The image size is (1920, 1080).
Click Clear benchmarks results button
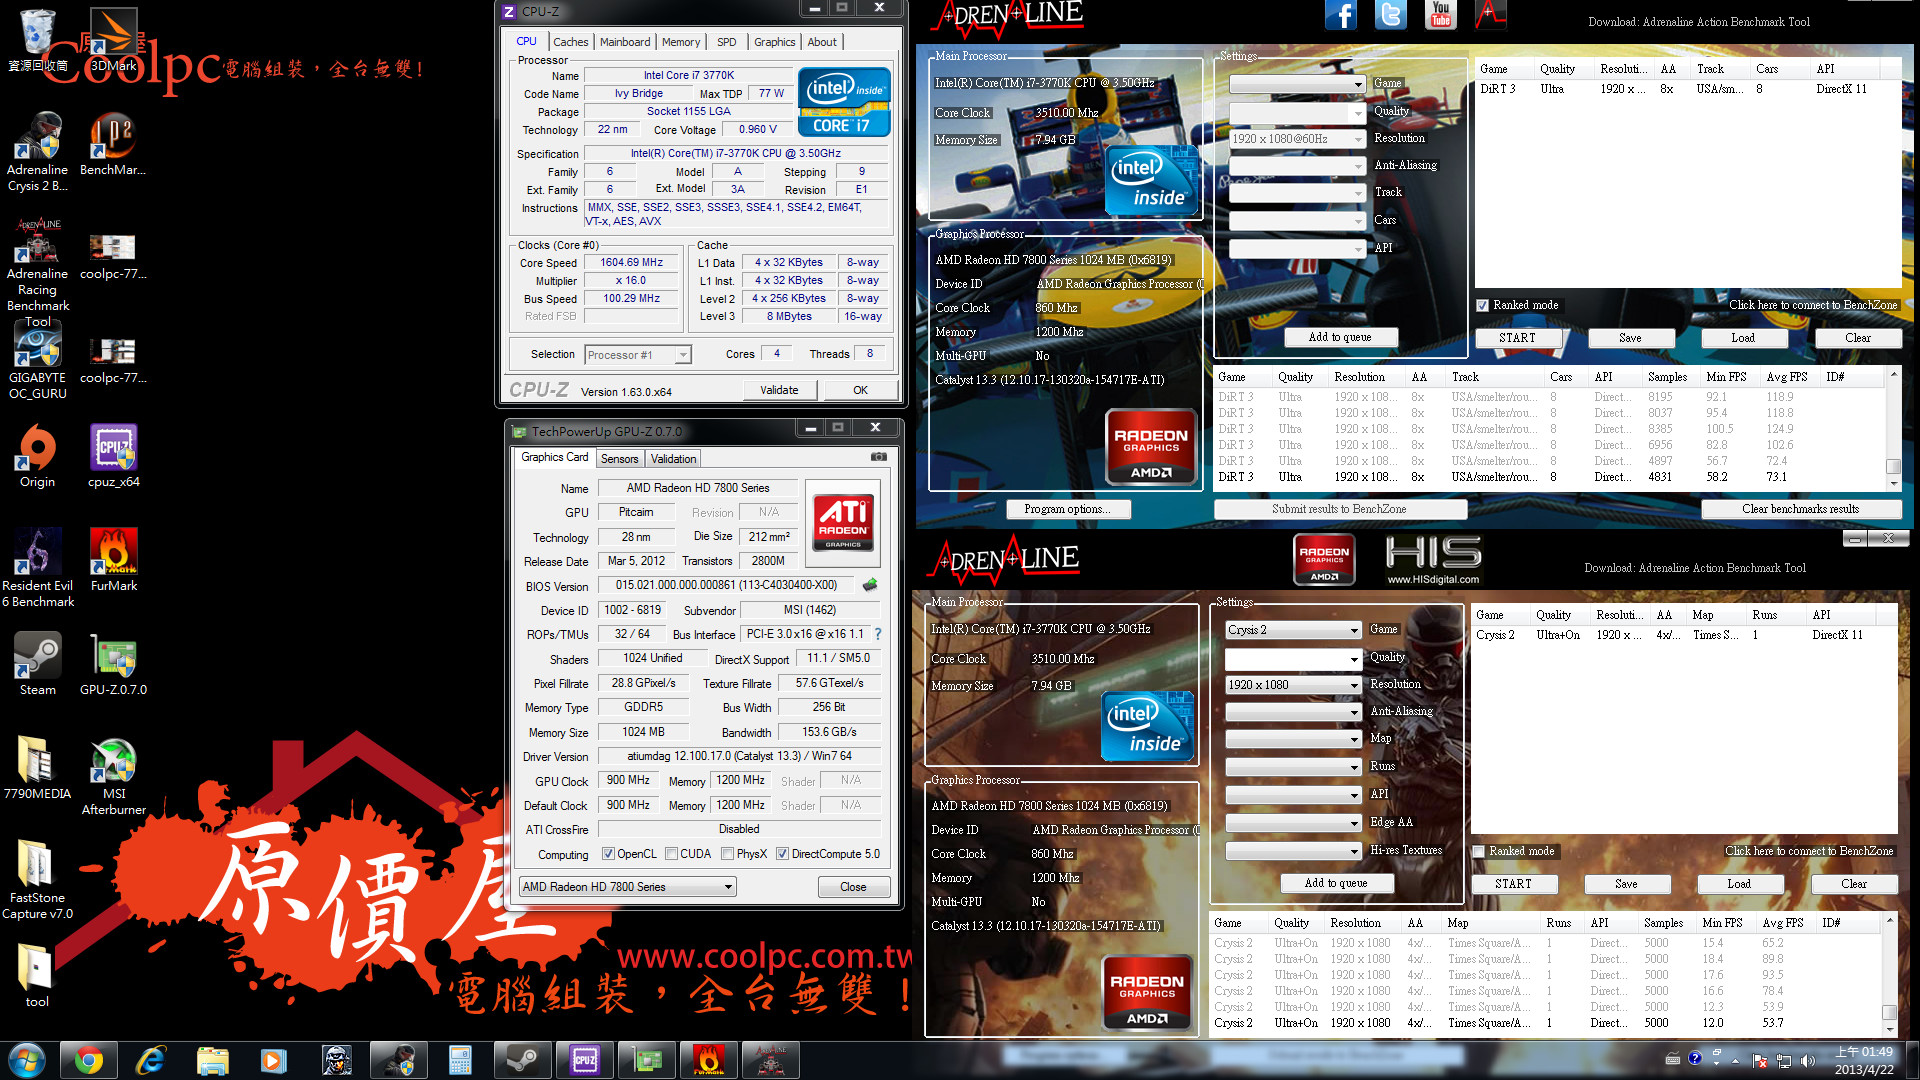click(1800, 509)
